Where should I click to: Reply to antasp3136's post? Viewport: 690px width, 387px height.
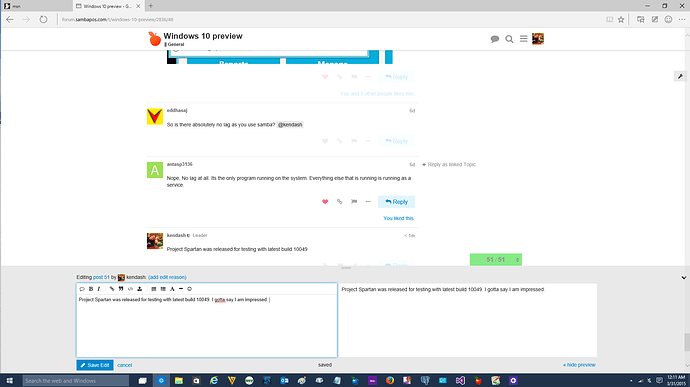point(396,202)
